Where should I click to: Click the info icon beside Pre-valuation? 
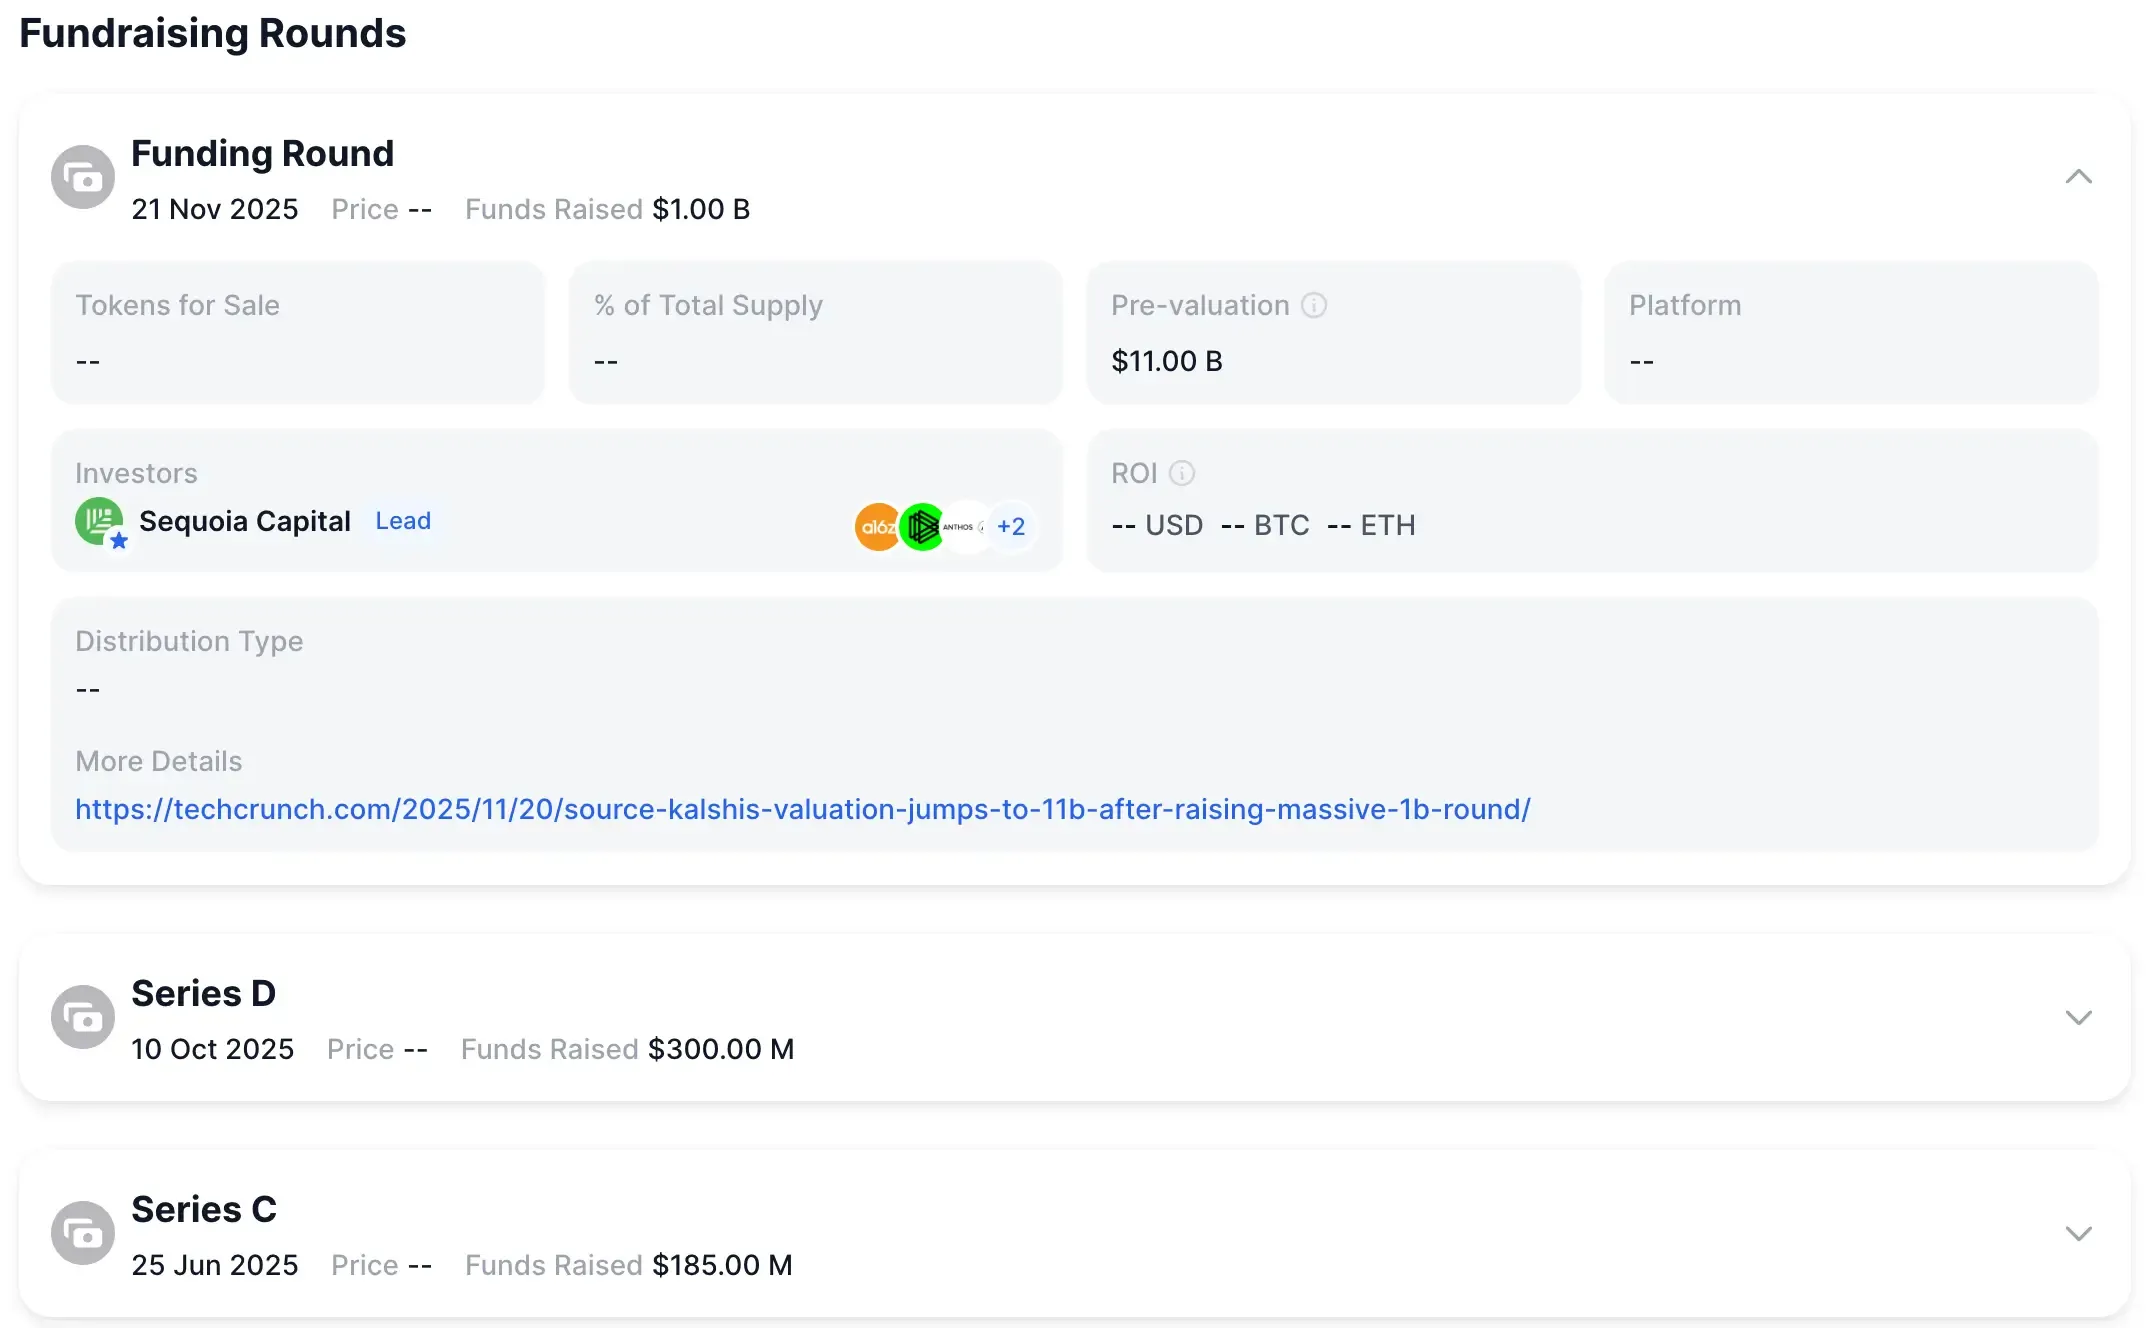[x=1314, y=305]
